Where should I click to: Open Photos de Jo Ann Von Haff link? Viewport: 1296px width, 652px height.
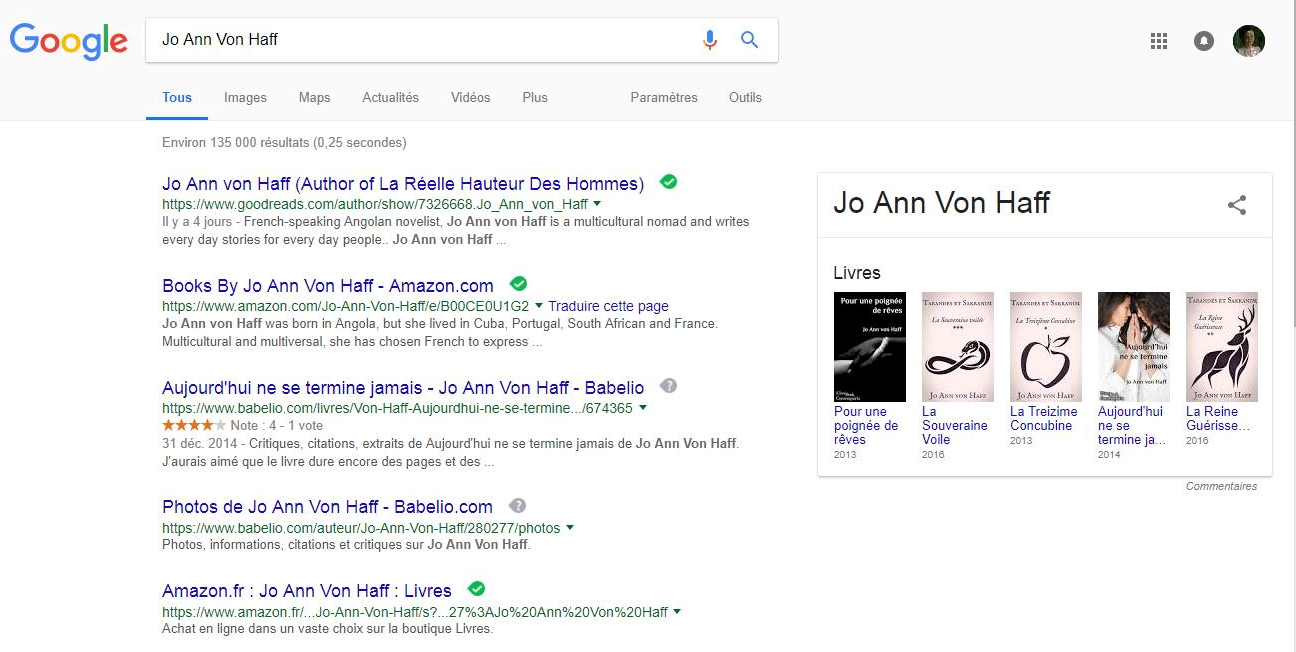[x=327, y=507]
